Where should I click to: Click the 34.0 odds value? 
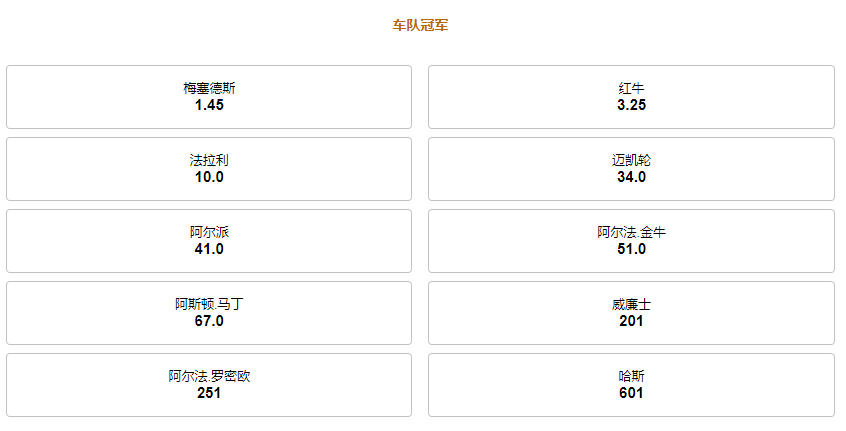point(631,177)
